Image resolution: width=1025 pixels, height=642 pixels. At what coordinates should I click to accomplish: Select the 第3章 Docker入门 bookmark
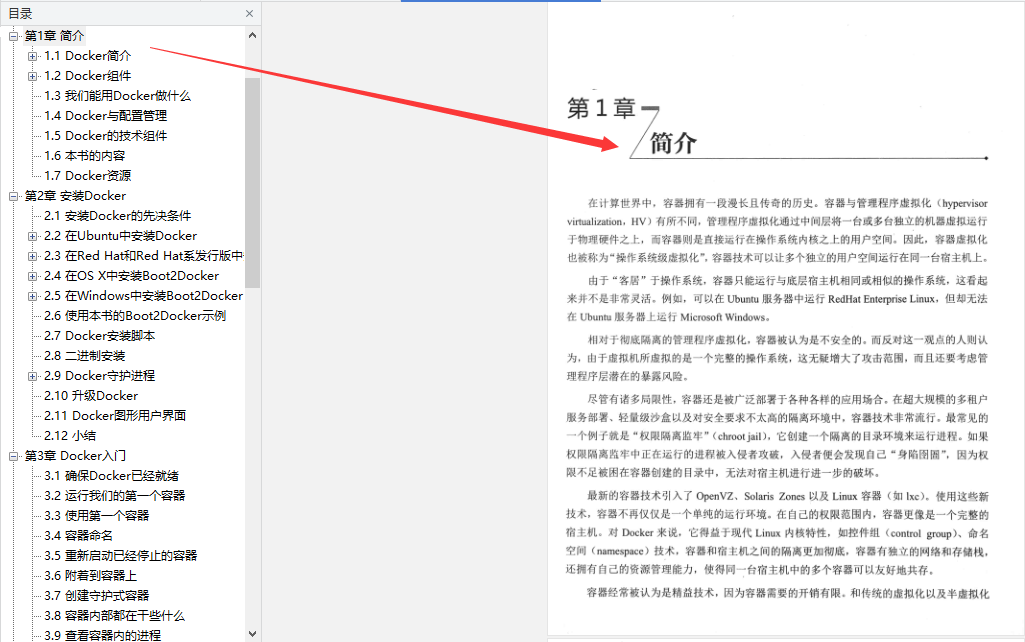click(75, 456)
